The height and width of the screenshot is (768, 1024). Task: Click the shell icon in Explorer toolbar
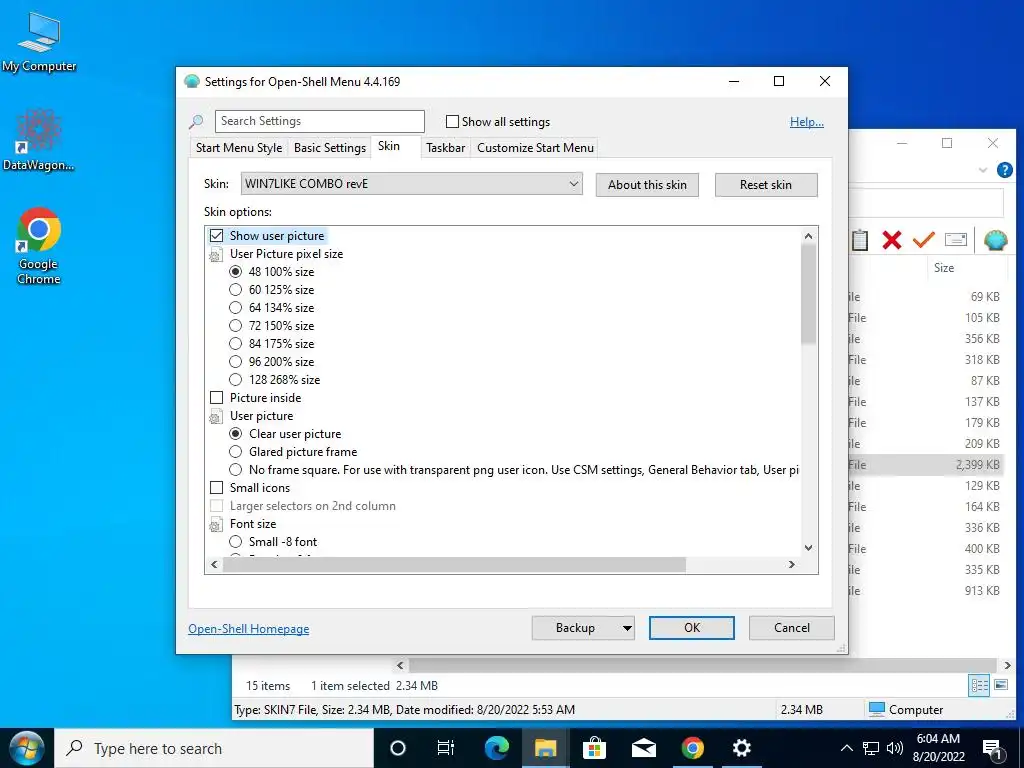coord(995,240)
